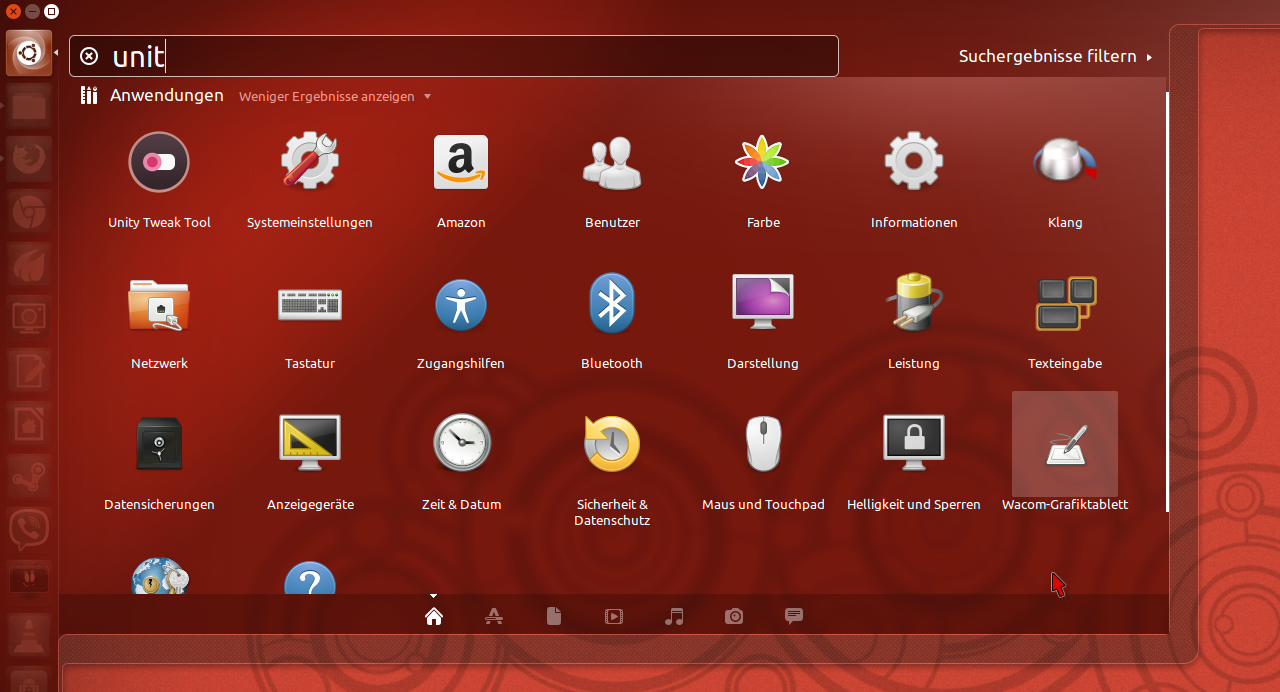Open Informationen panel

pos(914,161)
